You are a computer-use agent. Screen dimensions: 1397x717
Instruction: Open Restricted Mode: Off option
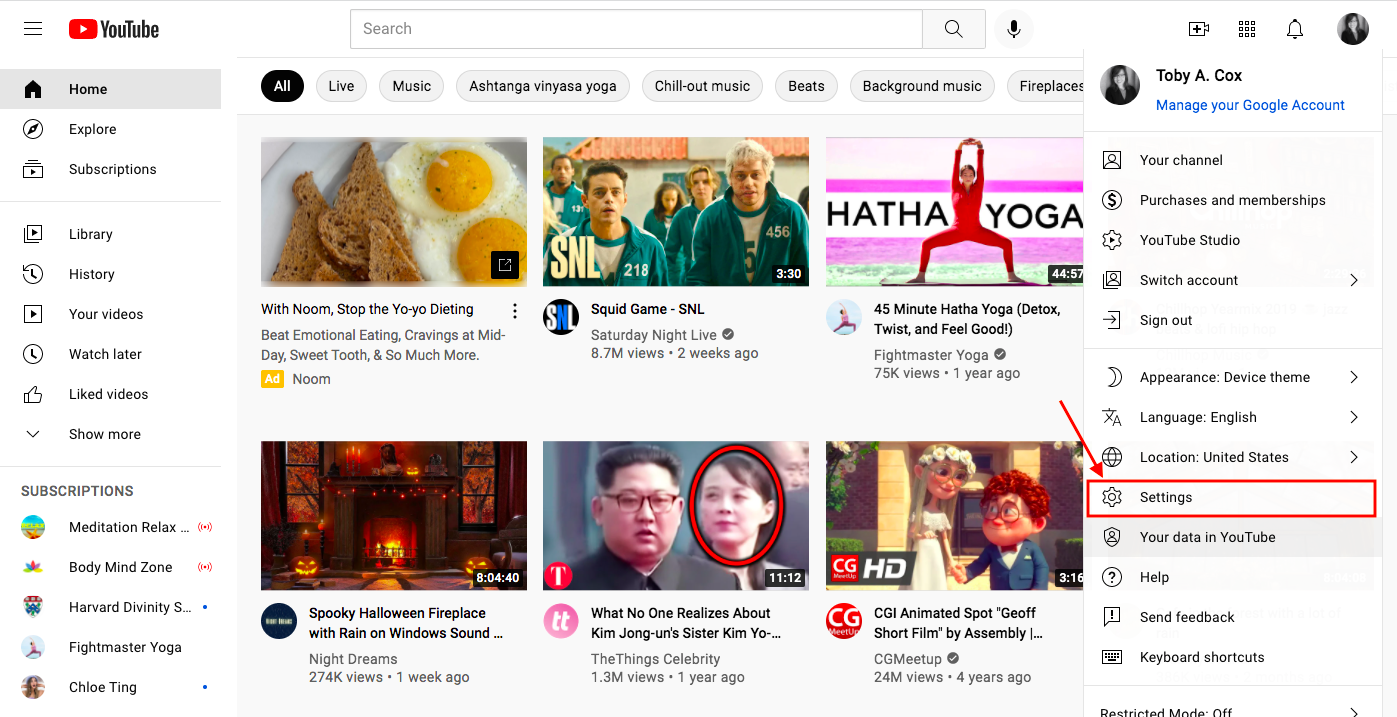click(1231, 711)
